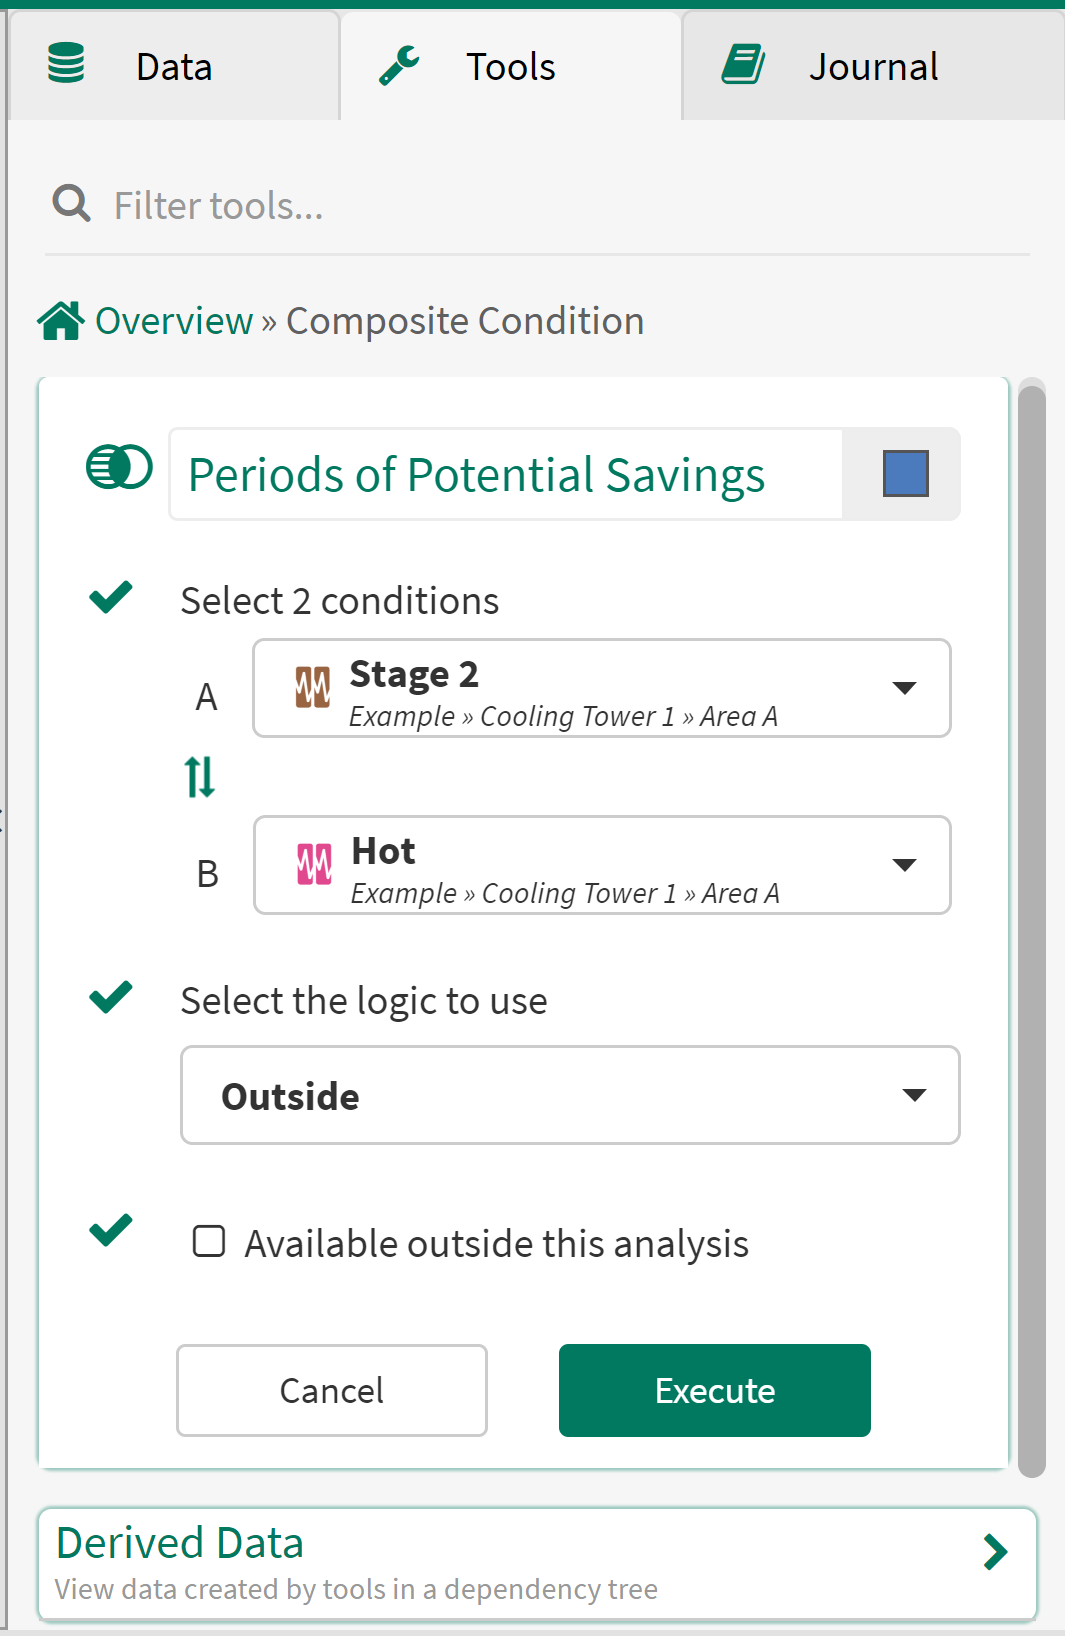
Task: Click the Journal book icon
Action: click(743, 65)
